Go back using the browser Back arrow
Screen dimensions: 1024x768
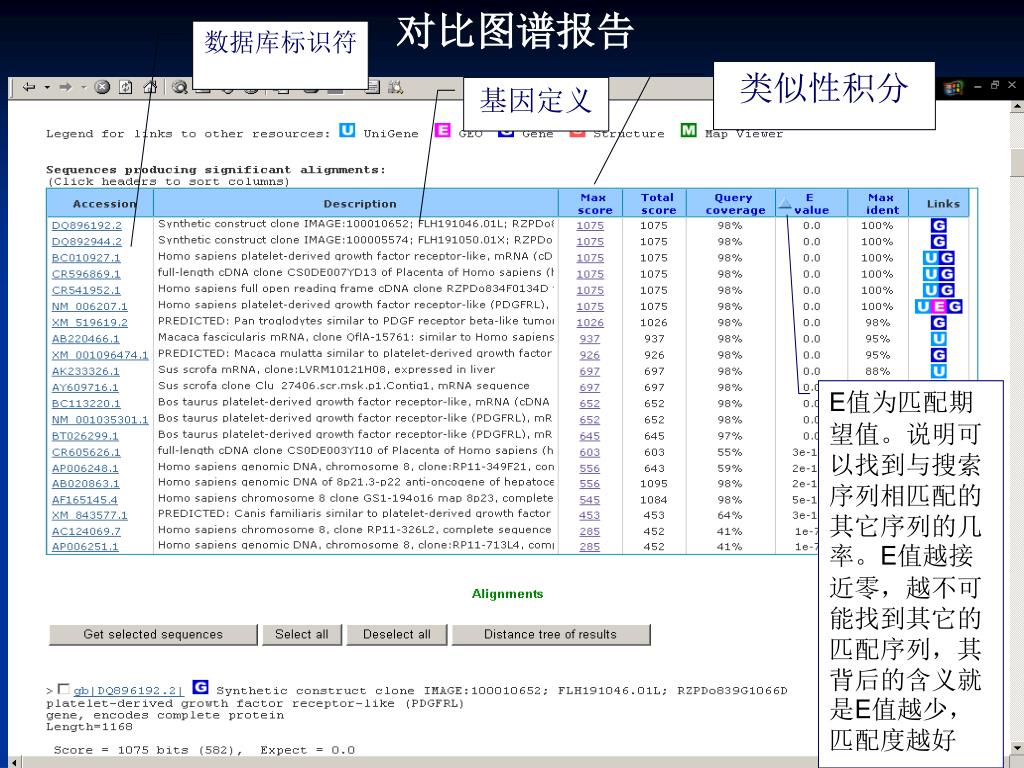[x=29, y=87]
